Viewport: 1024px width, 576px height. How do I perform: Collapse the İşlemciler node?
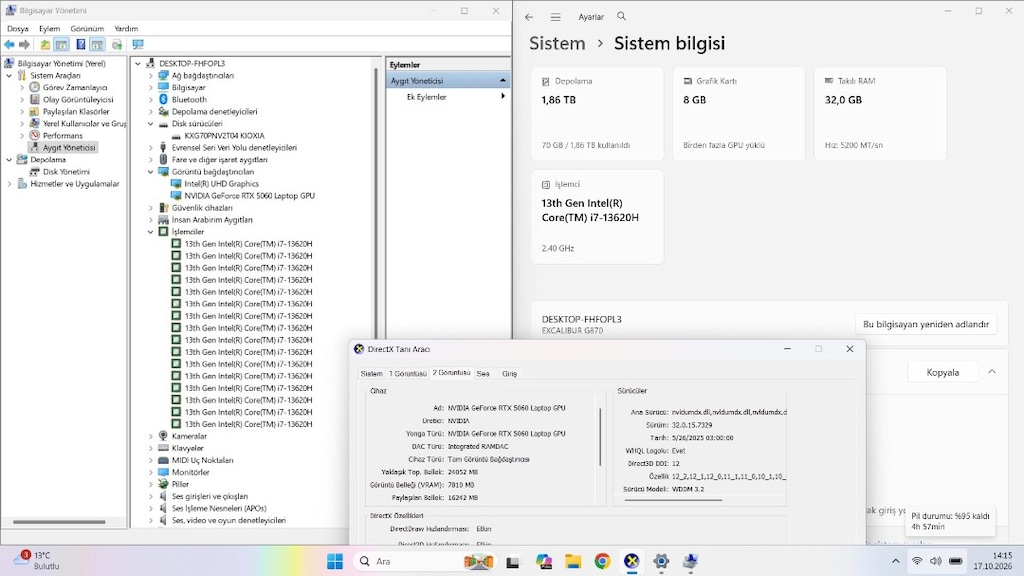click(x=150, y=232)
